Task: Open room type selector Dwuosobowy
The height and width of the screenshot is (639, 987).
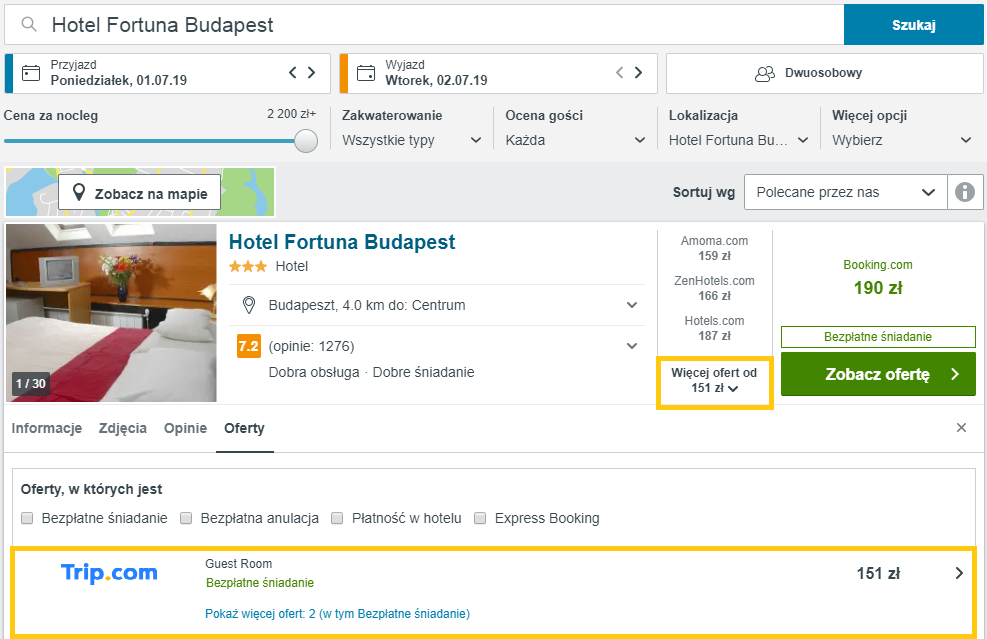Action: [825, 73]
